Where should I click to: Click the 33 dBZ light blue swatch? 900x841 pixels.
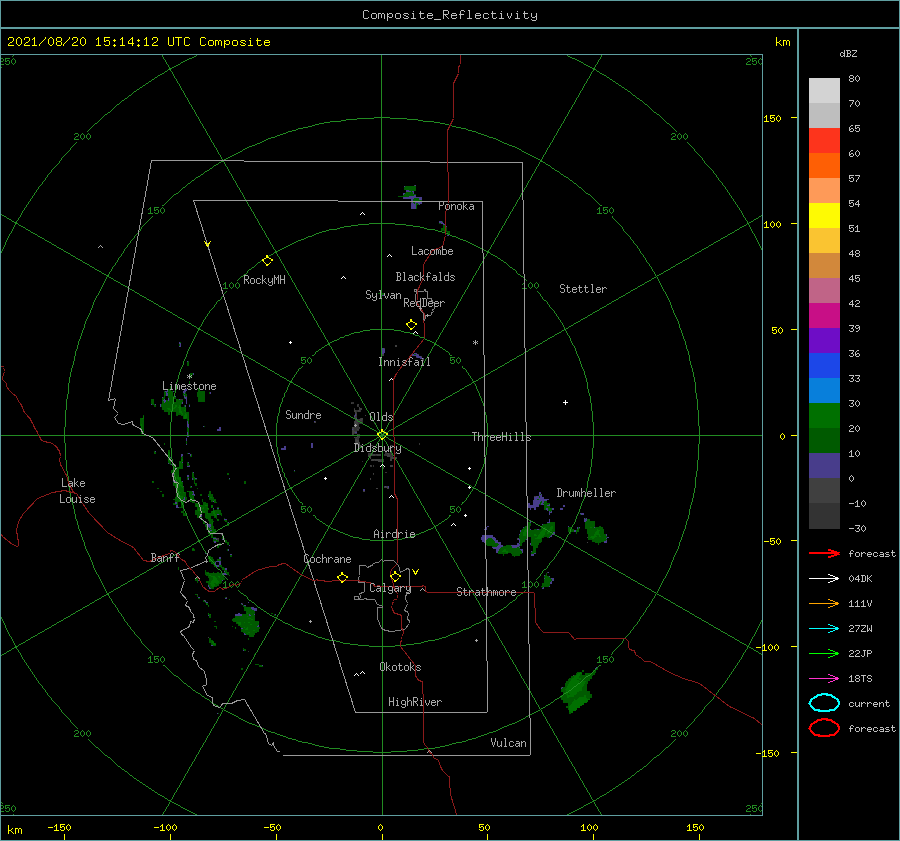coord(824,390)
